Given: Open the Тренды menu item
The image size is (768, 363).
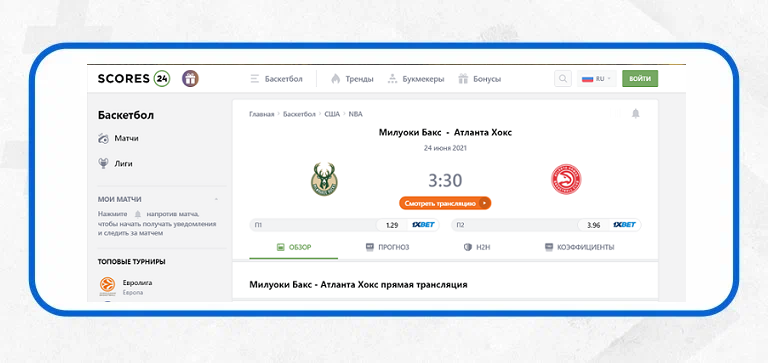Looking at the screenshot, I should pyautogui.click(x=352, y=79).
